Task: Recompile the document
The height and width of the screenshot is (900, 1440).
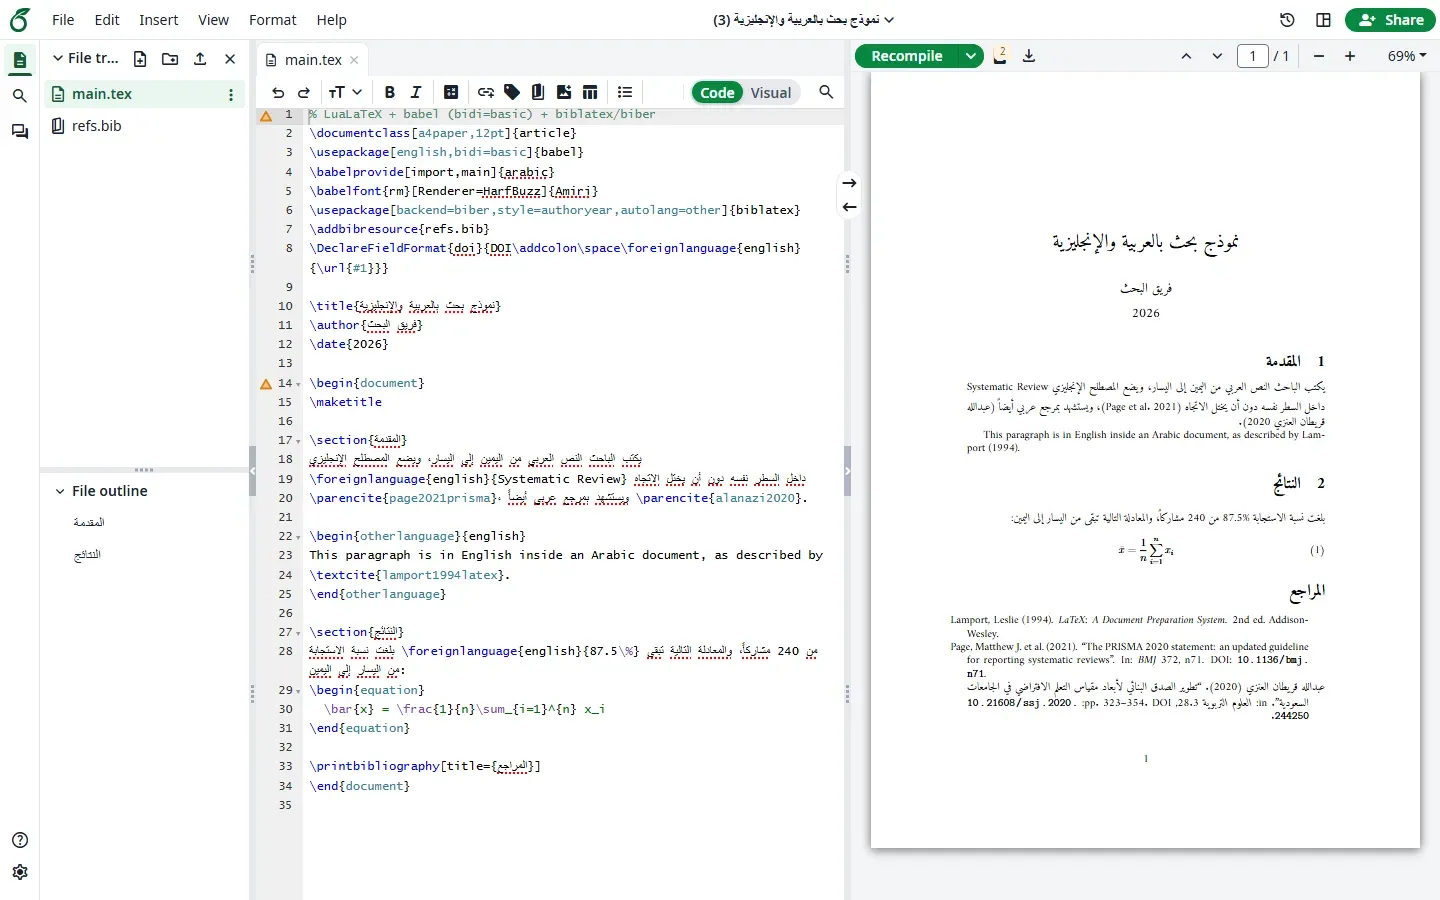Action: 907,56
